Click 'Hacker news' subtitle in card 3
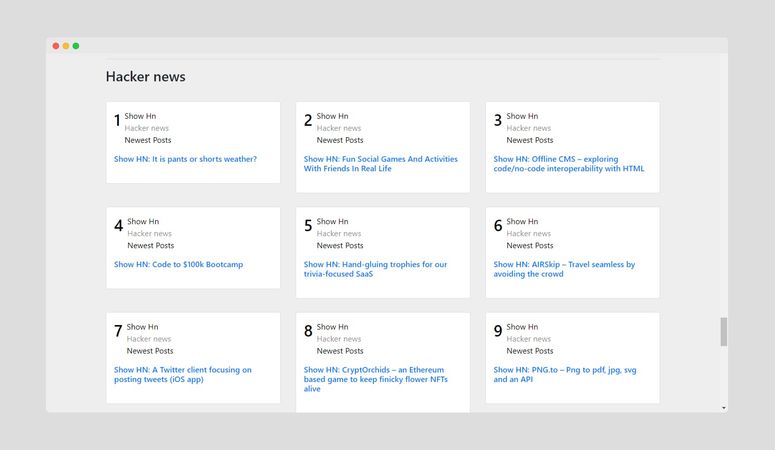775x450 pixels. click(528, 128)
